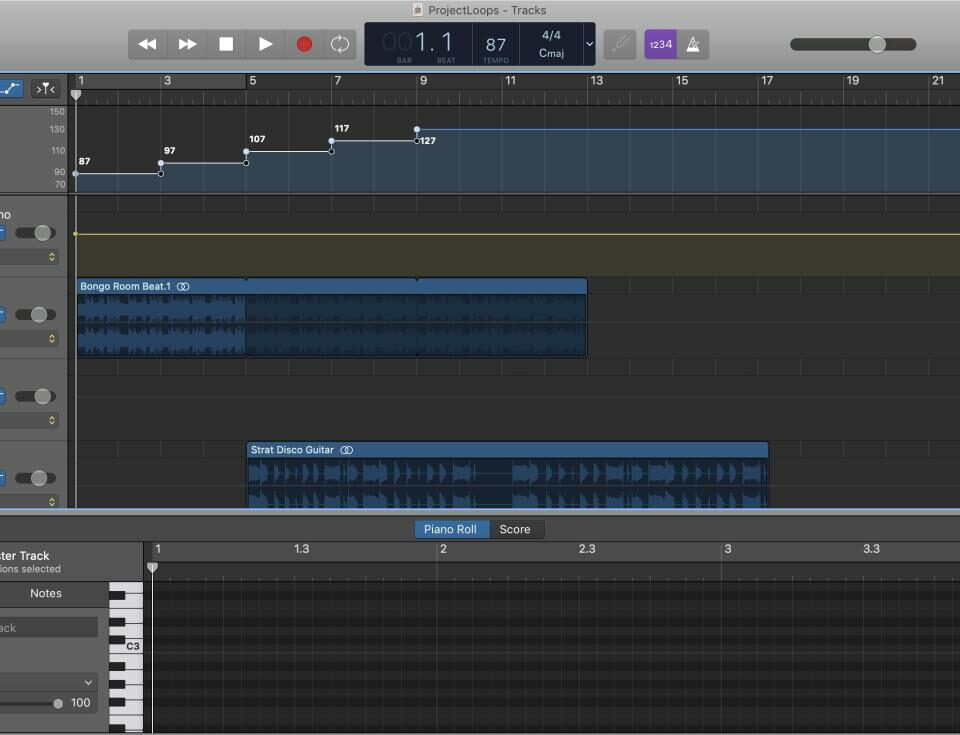Screen dimensions: 960x735
Task: Start recording with the red Record button
Action: tap(304, 44)
